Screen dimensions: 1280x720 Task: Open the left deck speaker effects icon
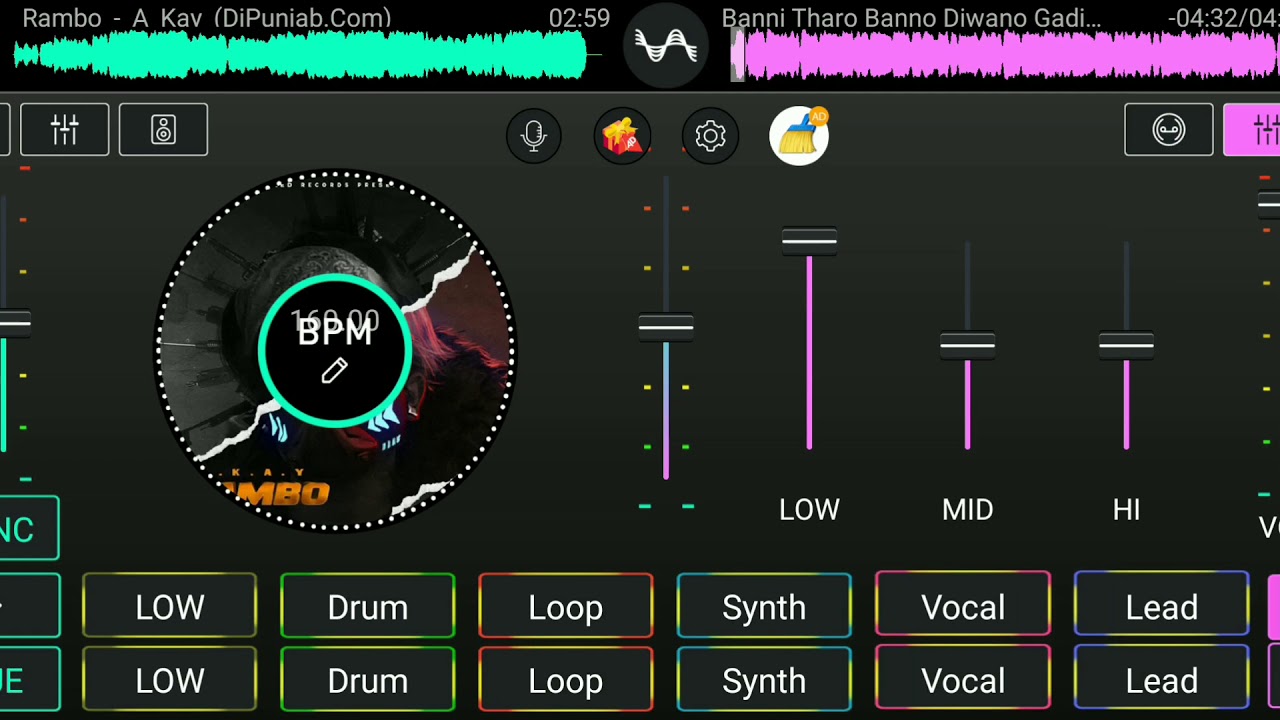pyautogui.click(x=163, y=130)
